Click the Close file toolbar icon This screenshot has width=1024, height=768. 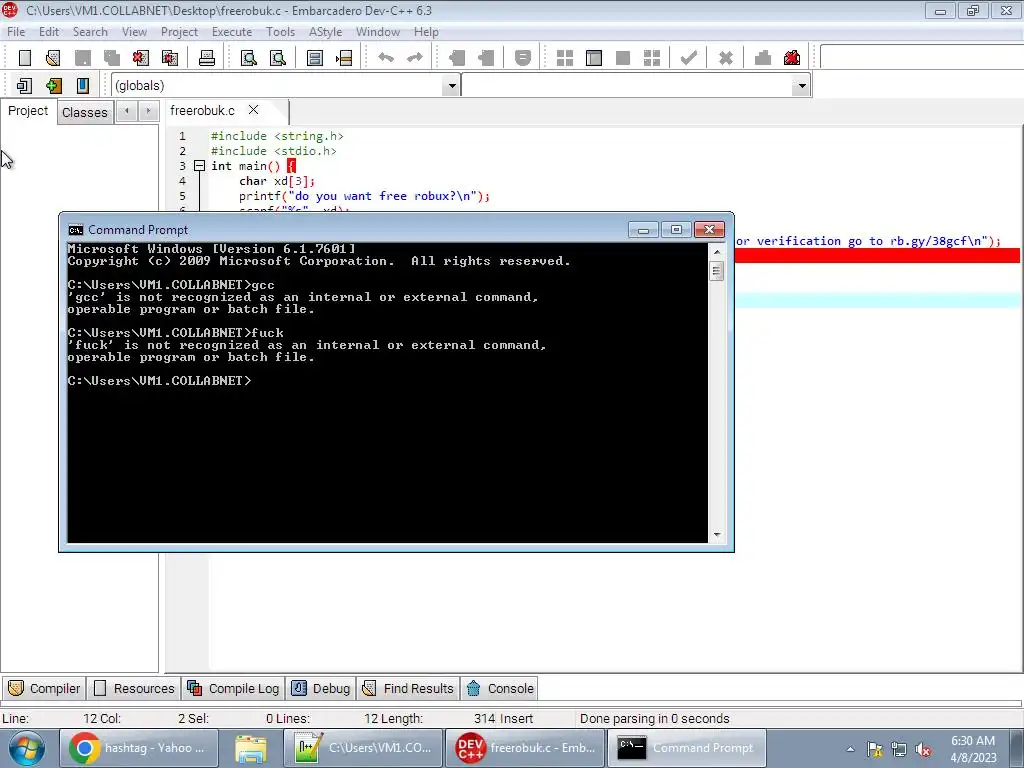click(x=141, y=58)
